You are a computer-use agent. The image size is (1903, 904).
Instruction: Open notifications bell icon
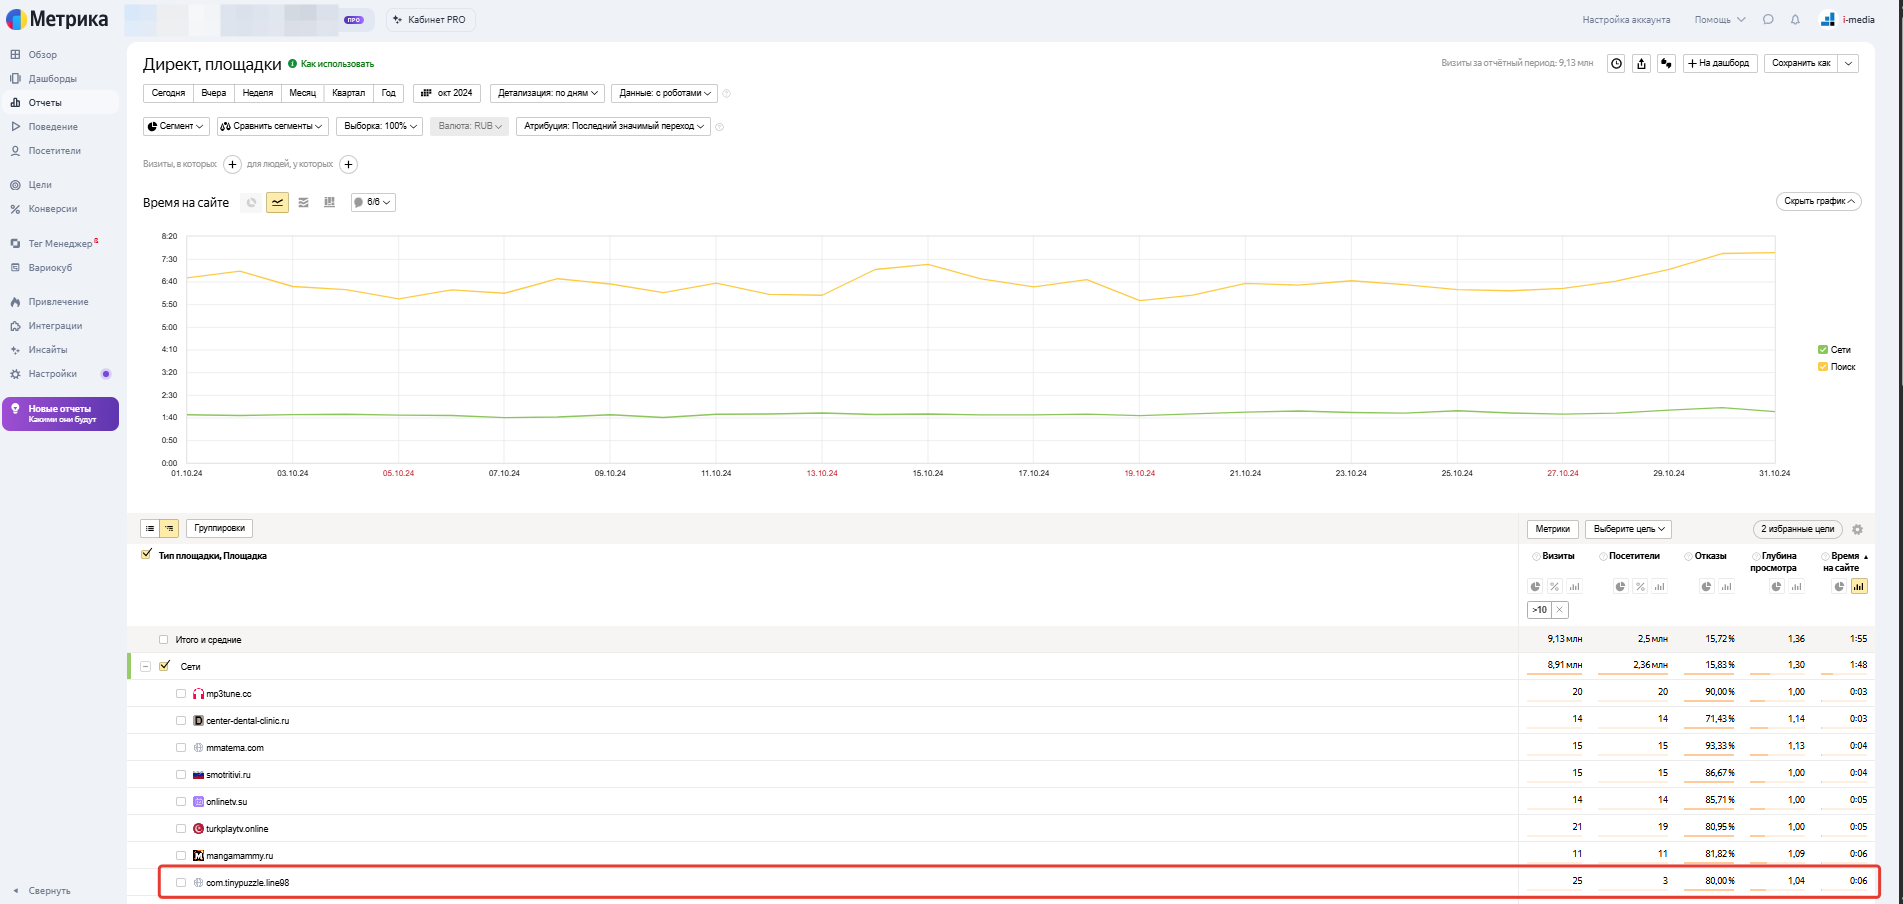(1795, 20)
